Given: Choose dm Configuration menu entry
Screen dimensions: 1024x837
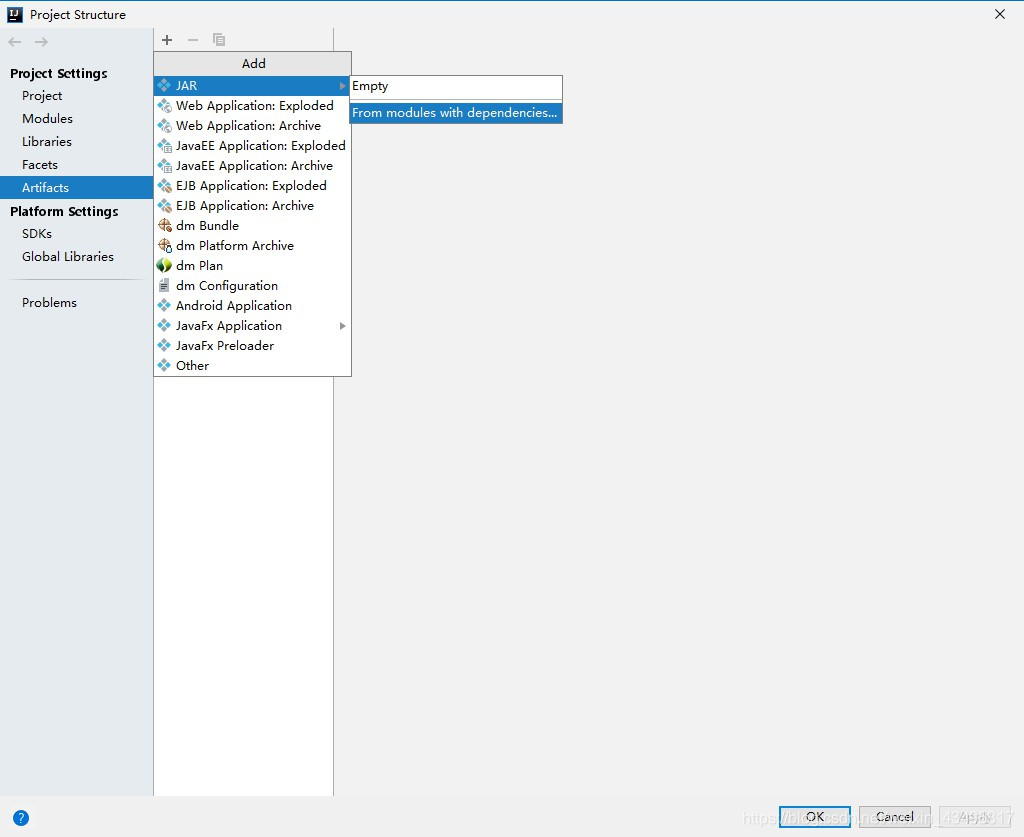Looking at the screenshot, I should click(252, 285).
